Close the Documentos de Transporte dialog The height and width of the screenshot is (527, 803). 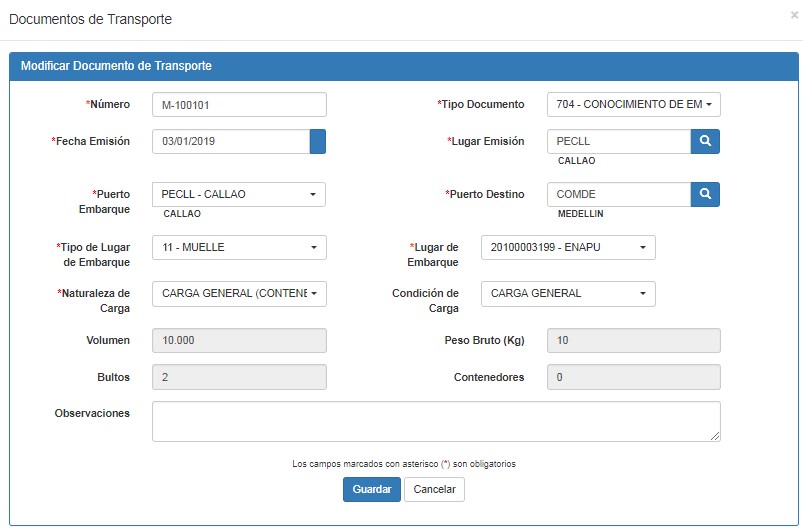pyautogui.click(x=794, y=15)
